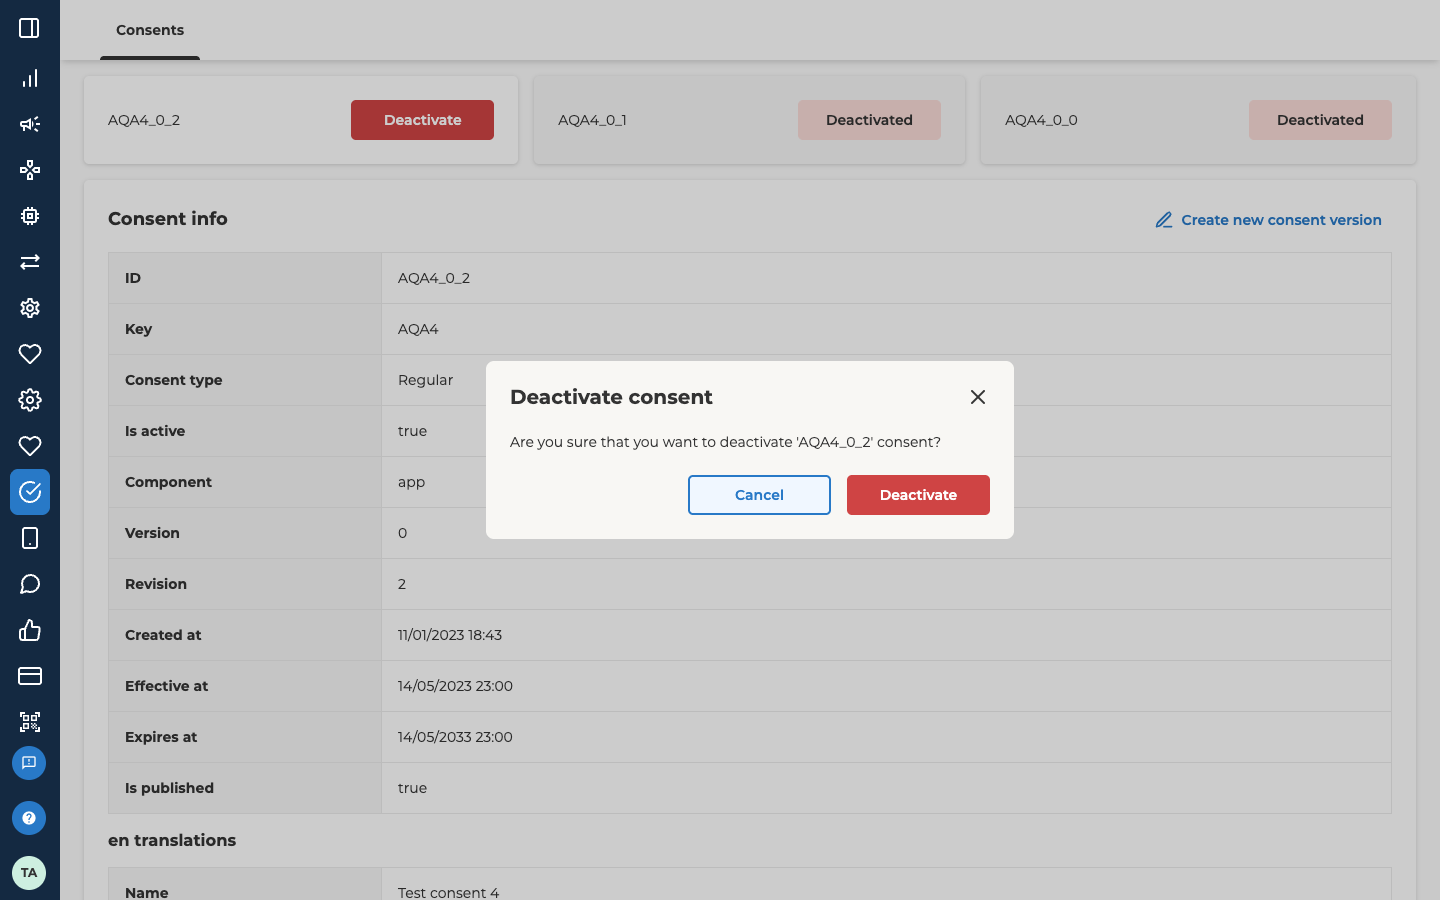
Task: Toggle the sidebar panel layout icon
Action: pyautogui.click(x=29, y=28)
